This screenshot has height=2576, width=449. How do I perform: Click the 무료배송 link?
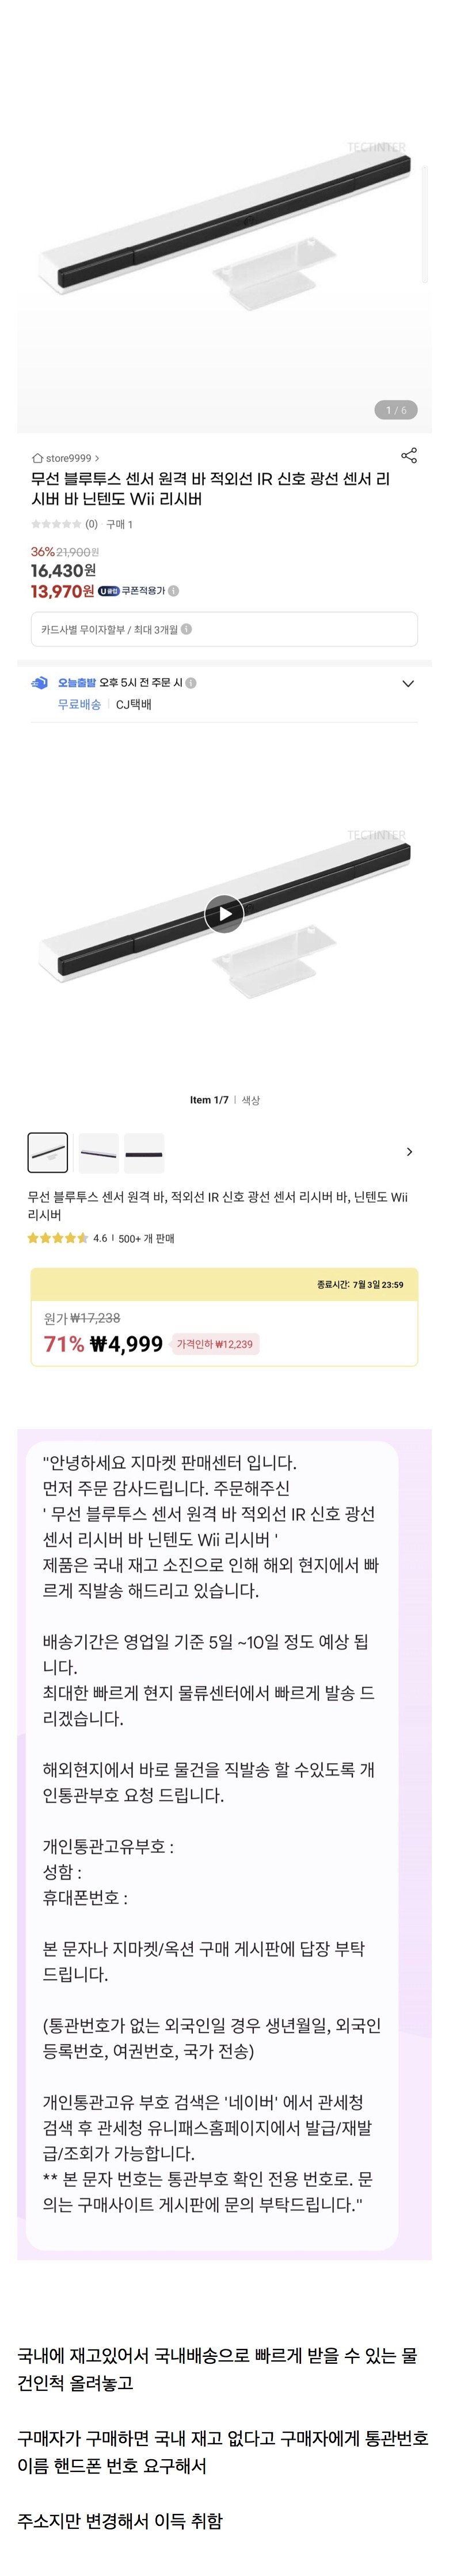(79, 704)
